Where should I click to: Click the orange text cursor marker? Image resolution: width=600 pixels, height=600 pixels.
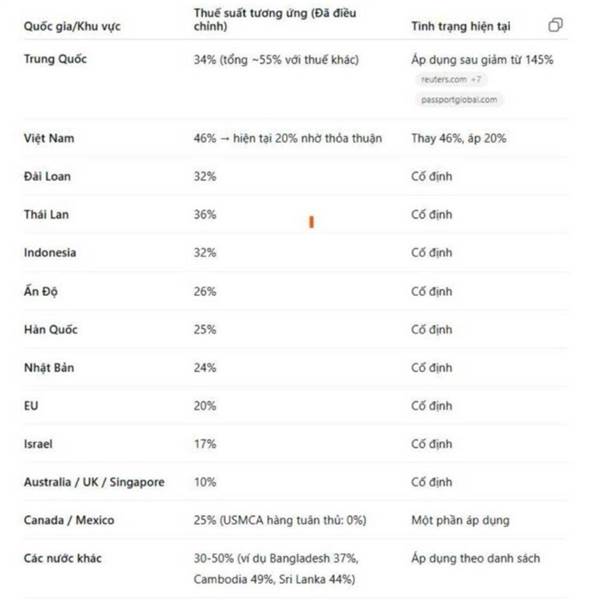pos(311,222)
